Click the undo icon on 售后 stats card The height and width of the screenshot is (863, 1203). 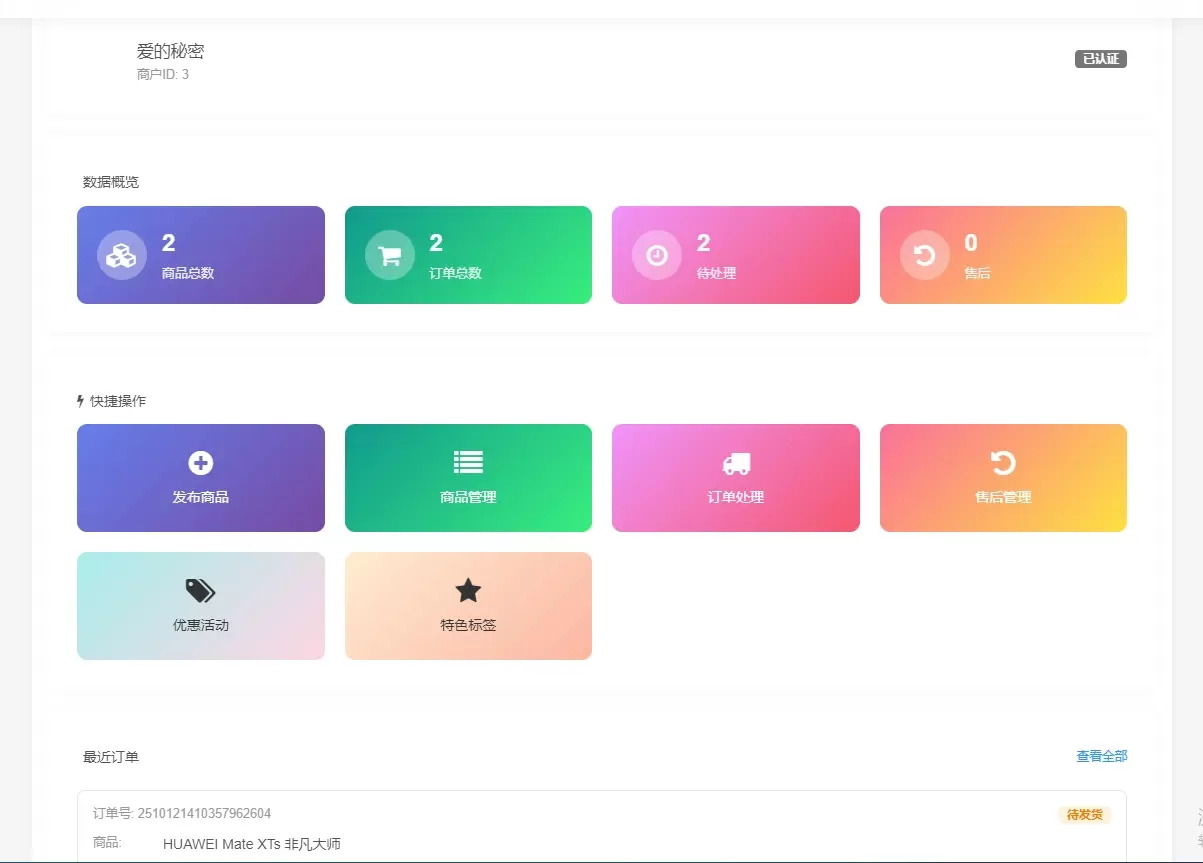click(925, 255)
